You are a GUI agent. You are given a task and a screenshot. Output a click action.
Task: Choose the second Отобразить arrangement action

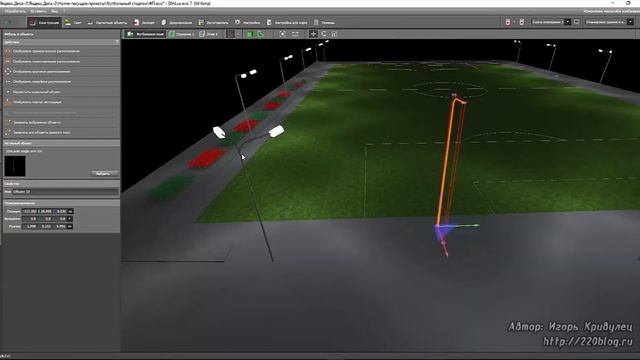coord(61,61)
